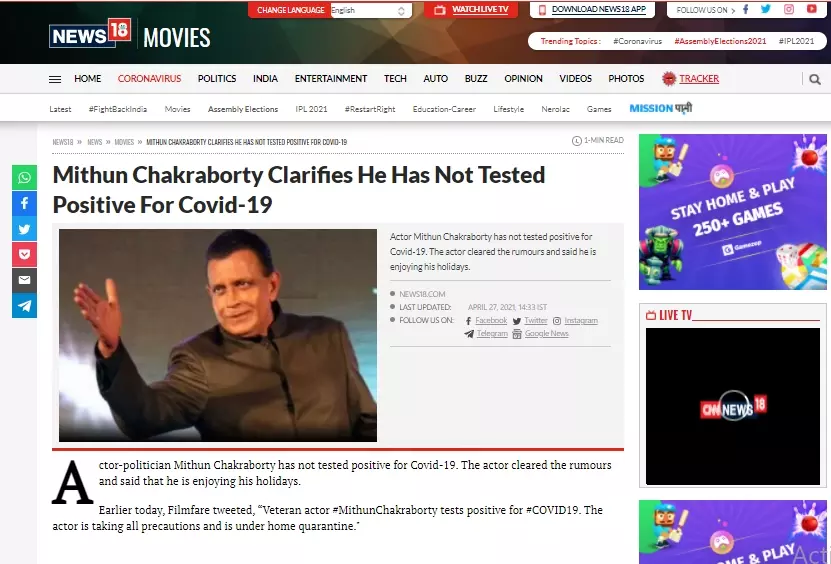
Task: Open the hamburger menu beside HOME
Action: [55, 80]
